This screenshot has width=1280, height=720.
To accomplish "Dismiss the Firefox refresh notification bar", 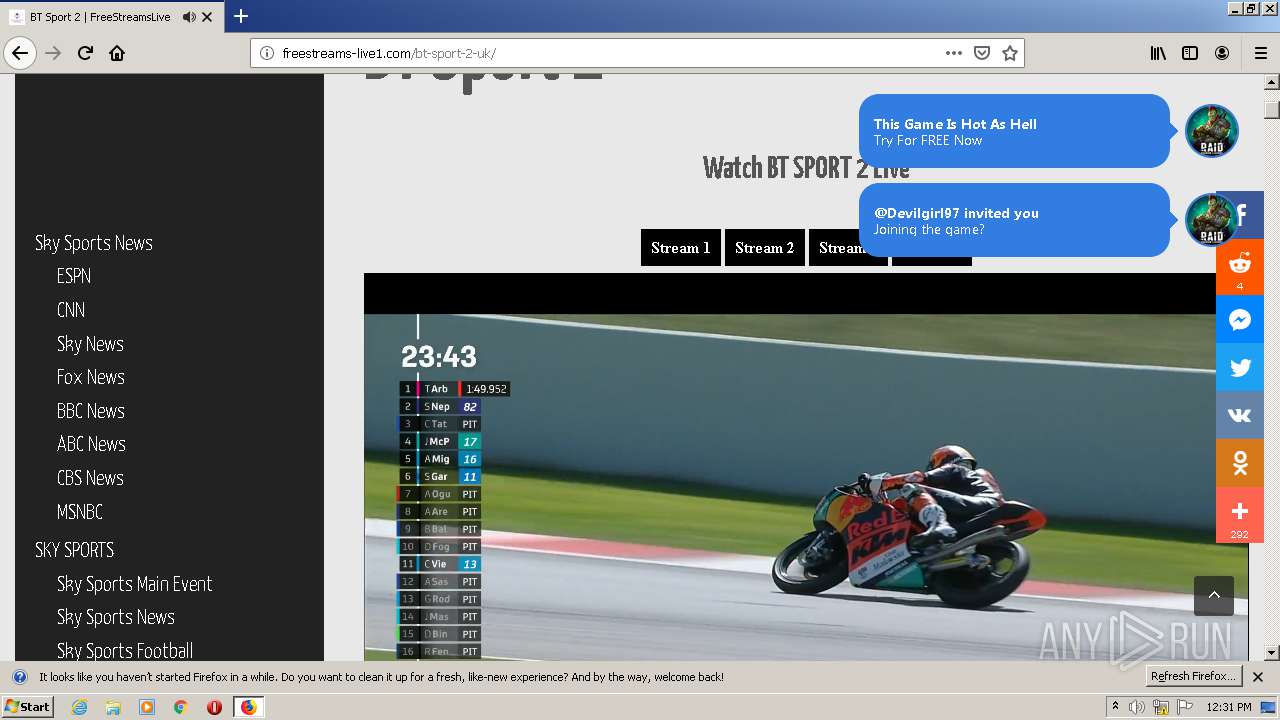I will tap(1258, 677).
